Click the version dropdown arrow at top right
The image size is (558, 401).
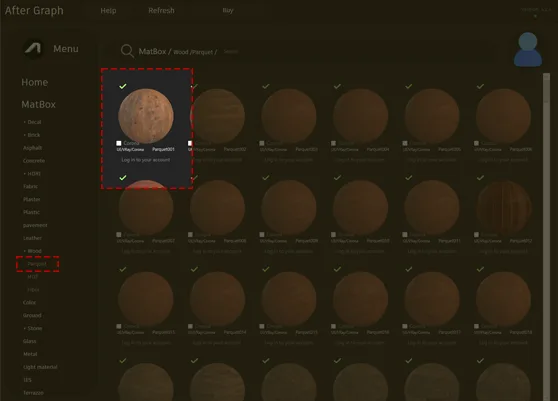coord(535,16)
